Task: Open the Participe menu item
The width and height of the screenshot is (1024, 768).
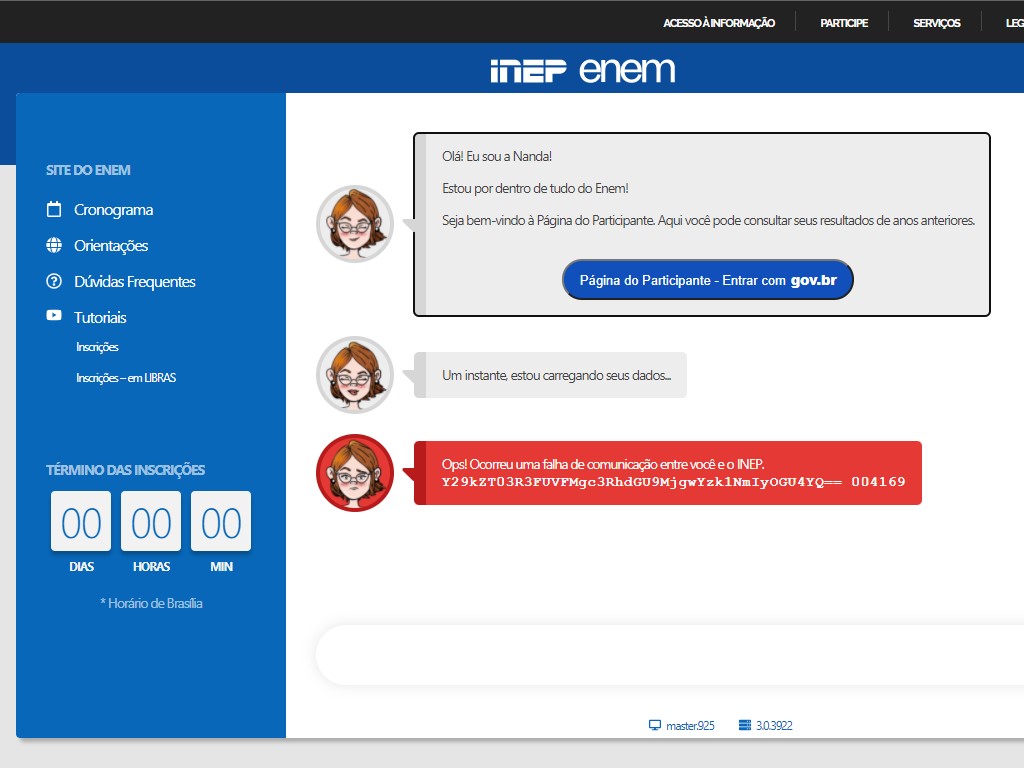Action: tap(844, 23)
